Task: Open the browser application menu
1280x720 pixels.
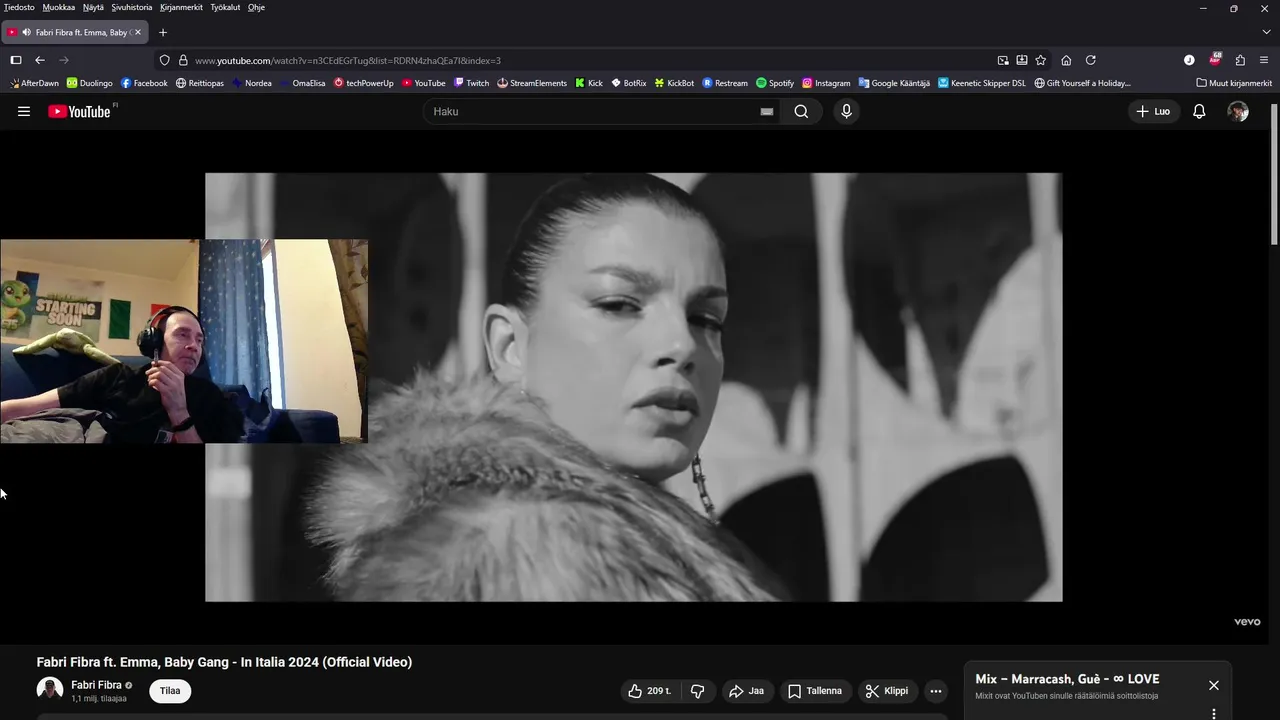Action: [x=1264, y=60]
